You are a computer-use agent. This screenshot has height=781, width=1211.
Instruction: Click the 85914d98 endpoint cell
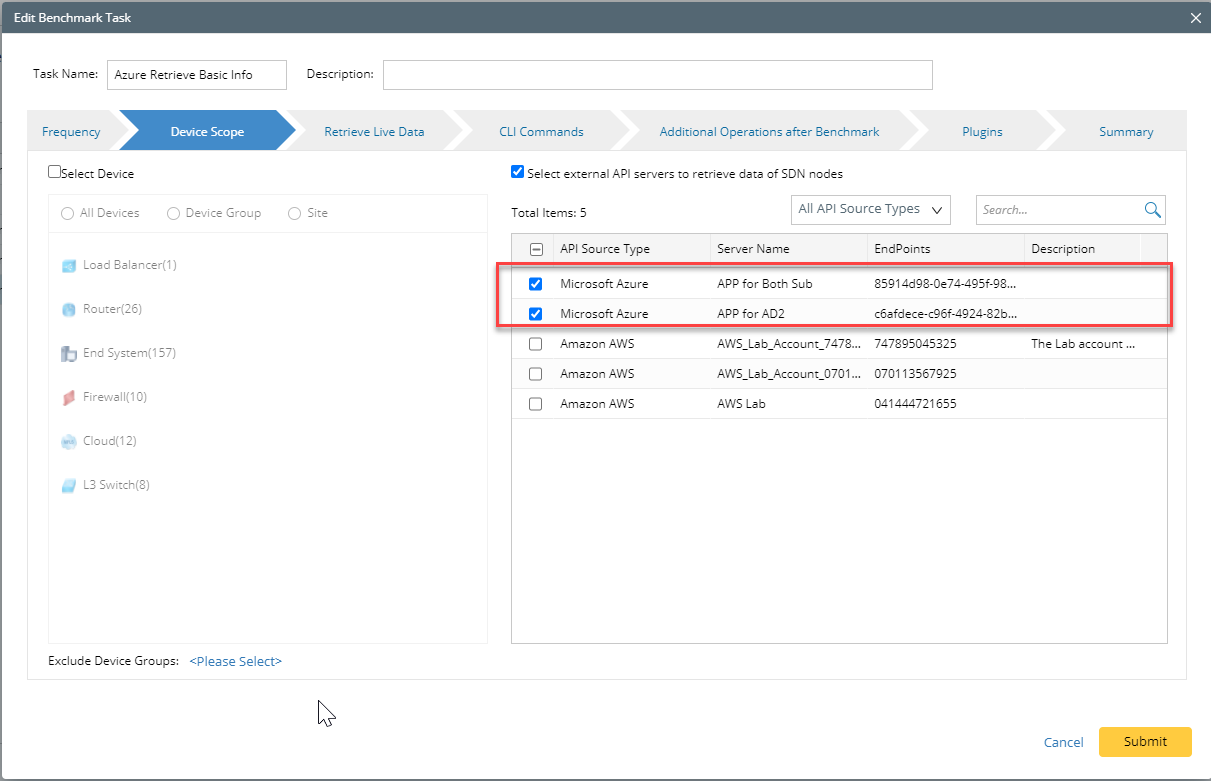pyautogui.click(x=945, y=284)
